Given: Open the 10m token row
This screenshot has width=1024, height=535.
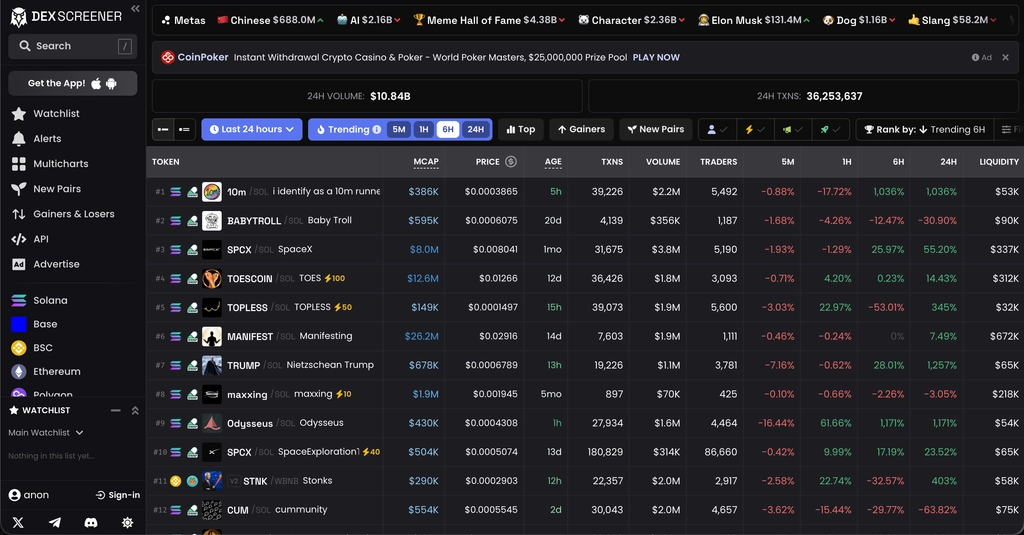Looking at the screenshot, I should [585, 191].
